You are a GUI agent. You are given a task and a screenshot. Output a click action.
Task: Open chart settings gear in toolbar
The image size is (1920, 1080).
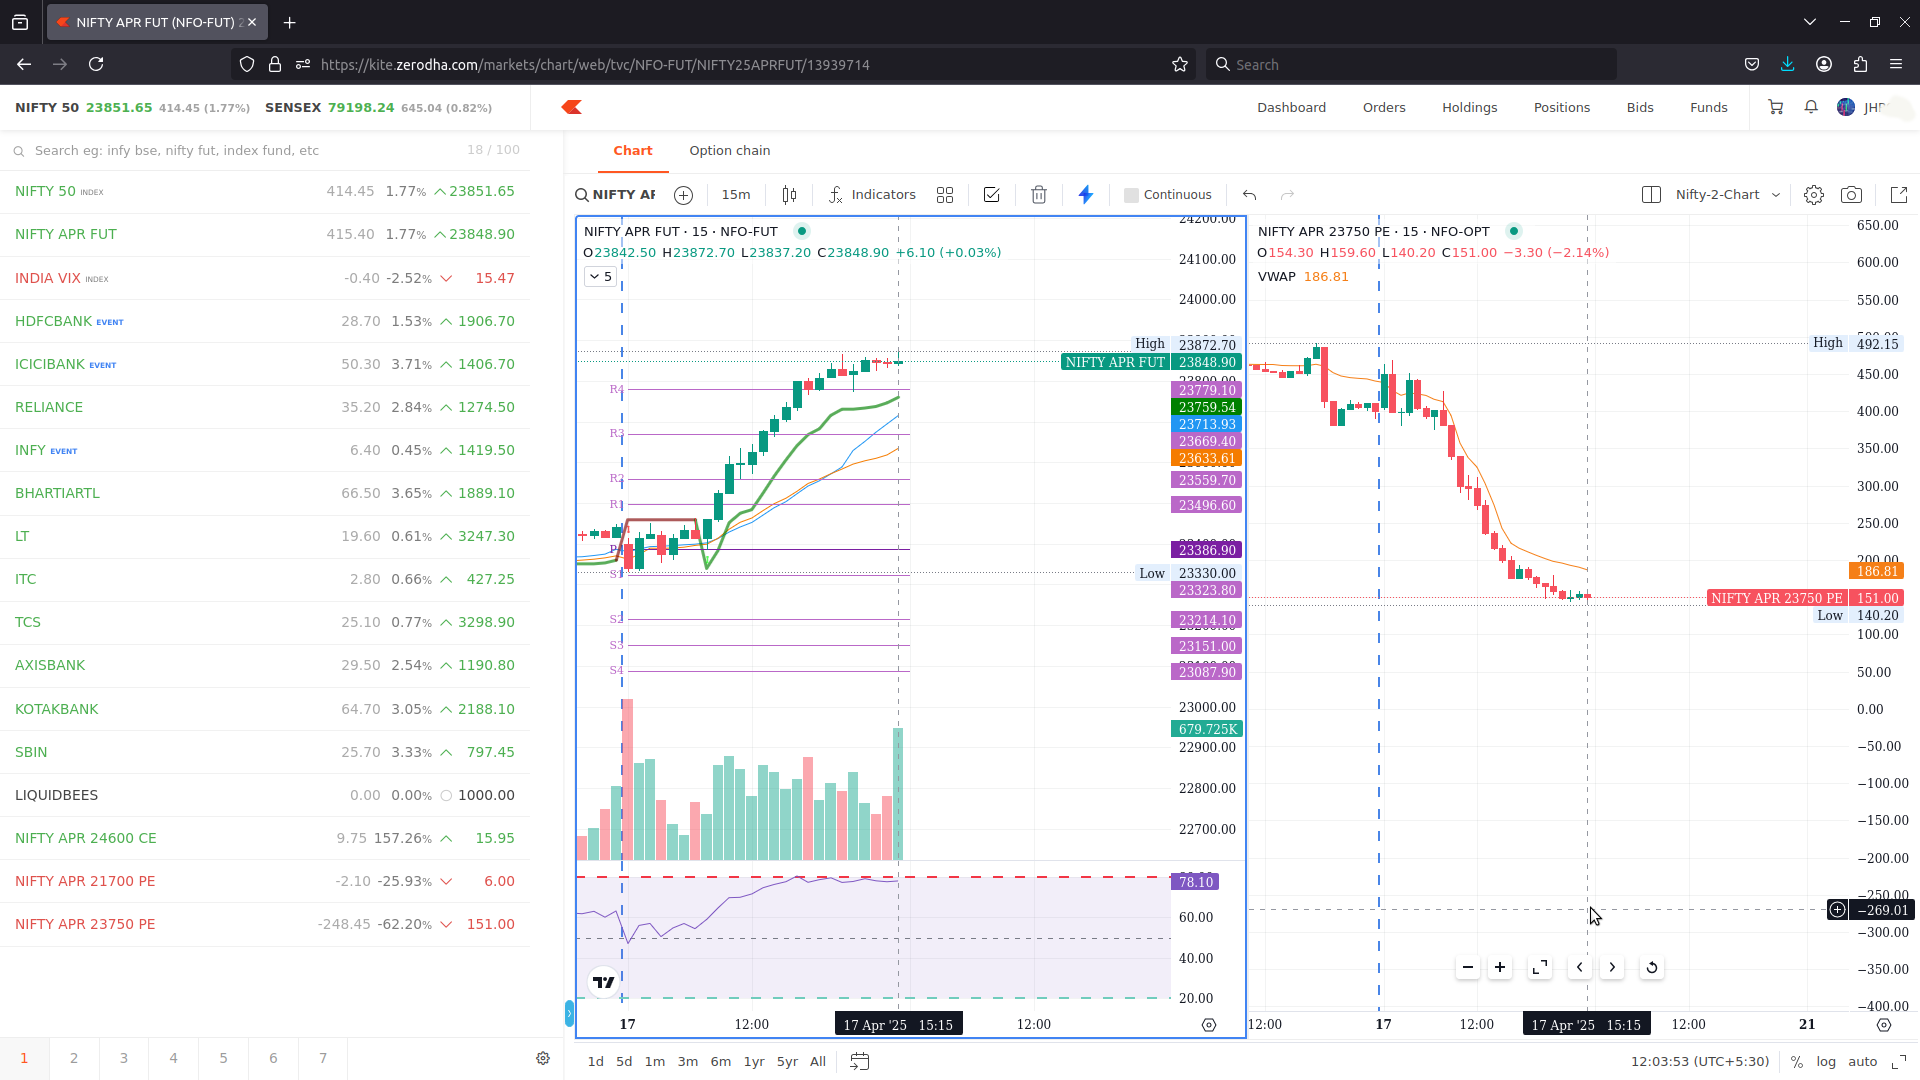(x=1814, y=195)
